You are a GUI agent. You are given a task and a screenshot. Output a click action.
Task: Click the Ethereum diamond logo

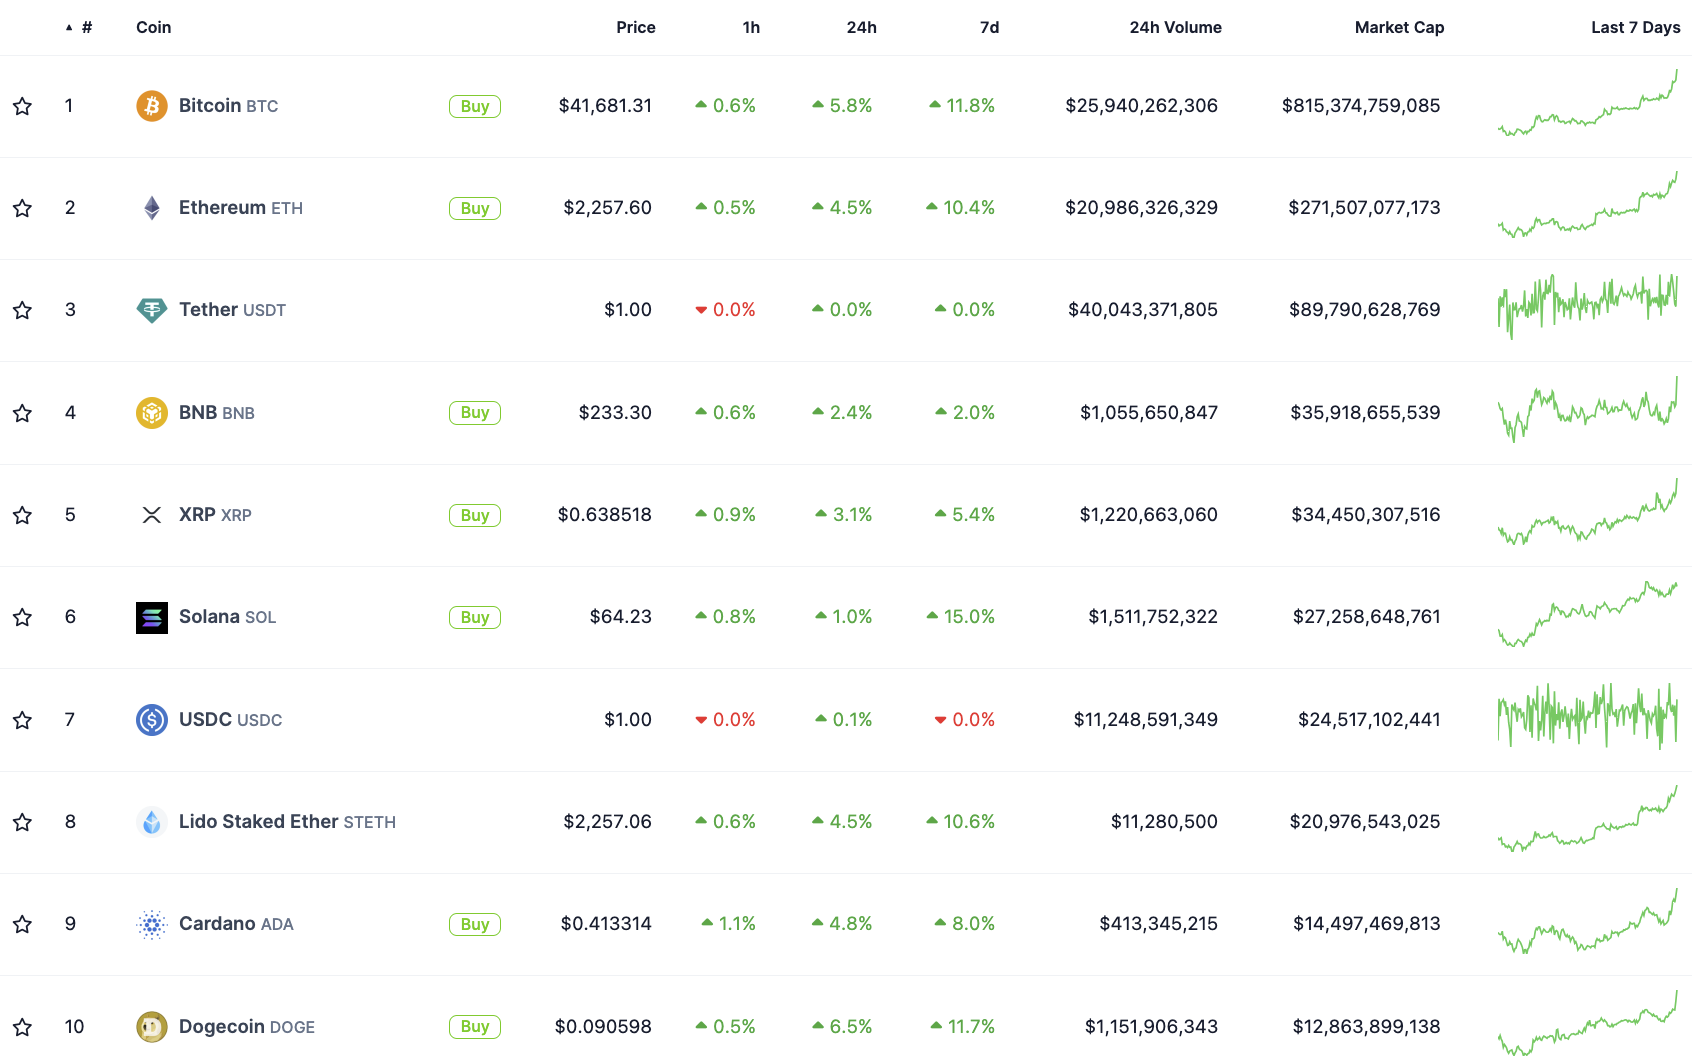coord(152,208)
